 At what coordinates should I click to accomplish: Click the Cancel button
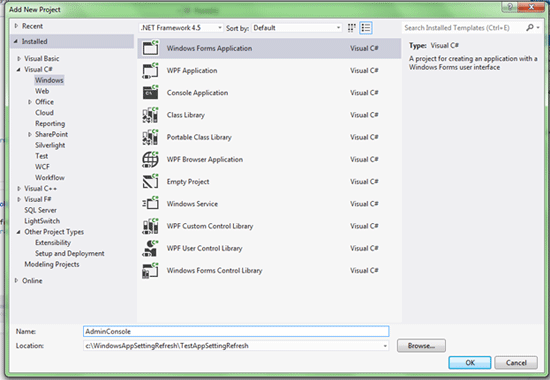516,363
